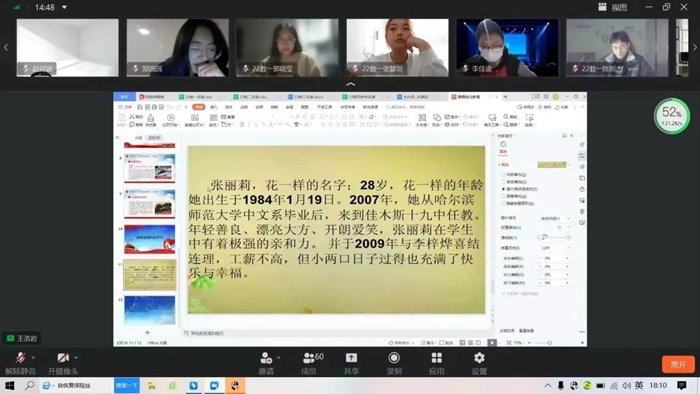Screen dimensions: 700x394
Task: Open the meeting info dropdown next to 14:48
Action: [64, 7]
